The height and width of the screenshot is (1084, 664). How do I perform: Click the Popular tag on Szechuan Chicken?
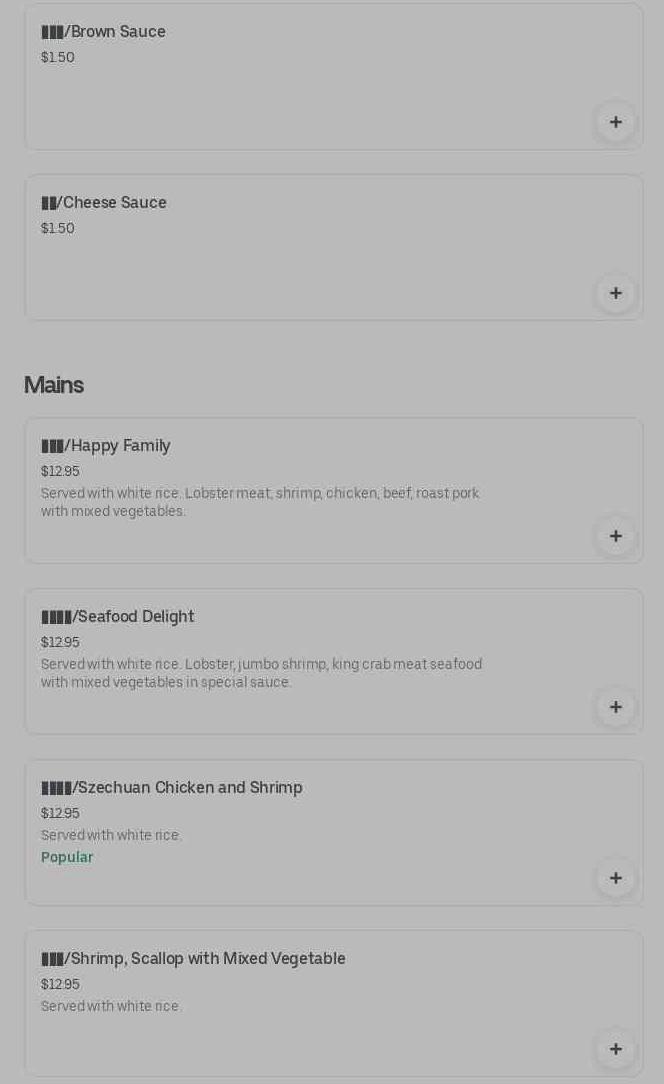[67, 857]
